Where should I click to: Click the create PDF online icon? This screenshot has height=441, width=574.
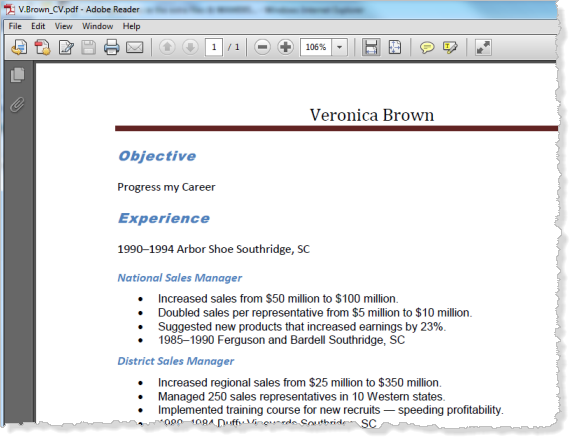(42, 47)
